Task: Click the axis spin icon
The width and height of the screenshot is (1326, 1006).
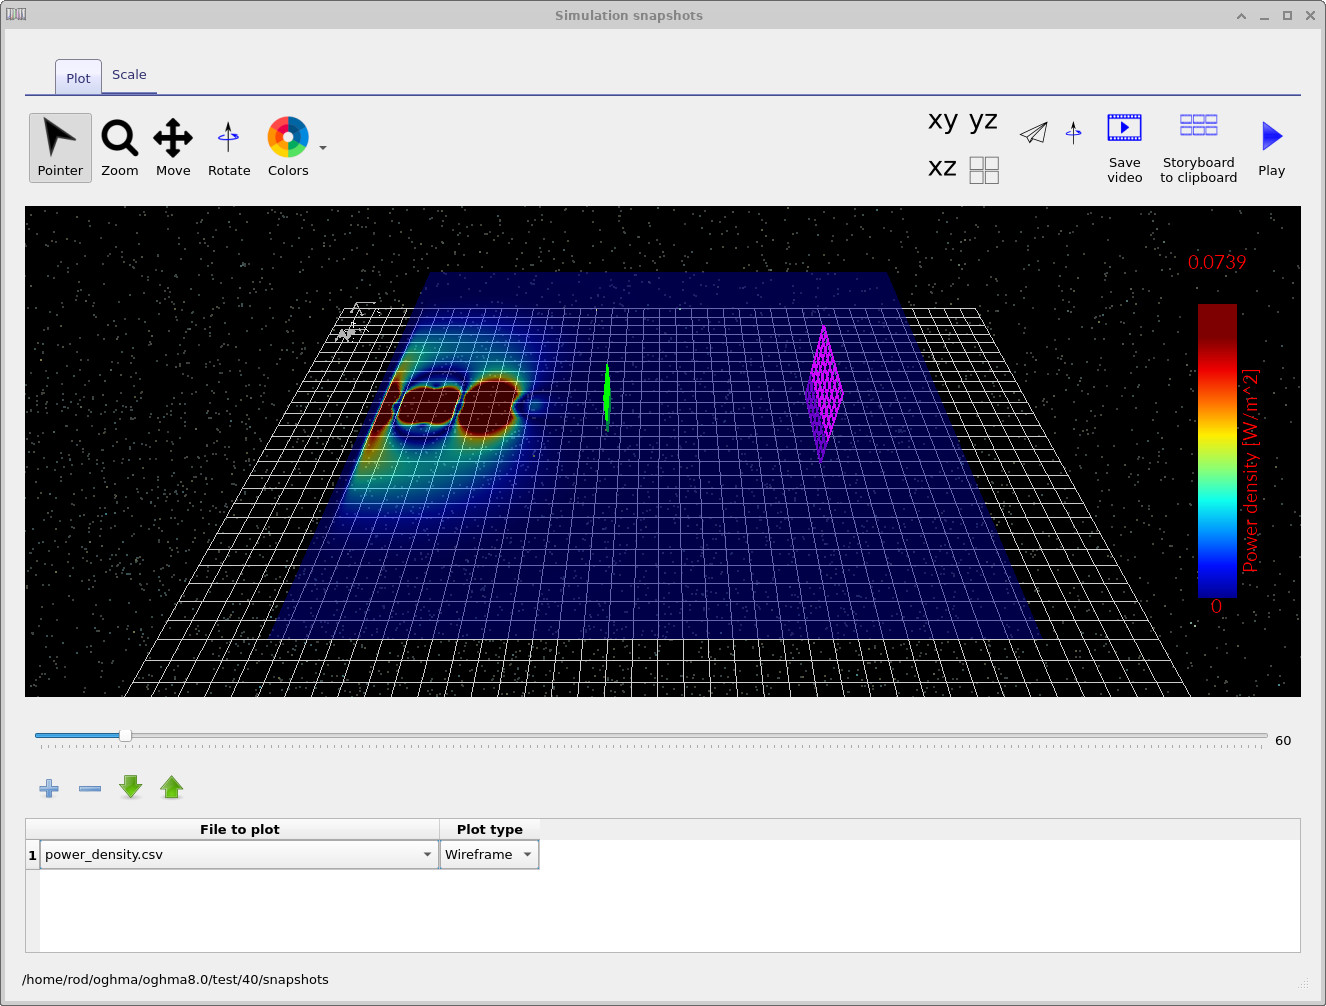Action: point(1073,131)
